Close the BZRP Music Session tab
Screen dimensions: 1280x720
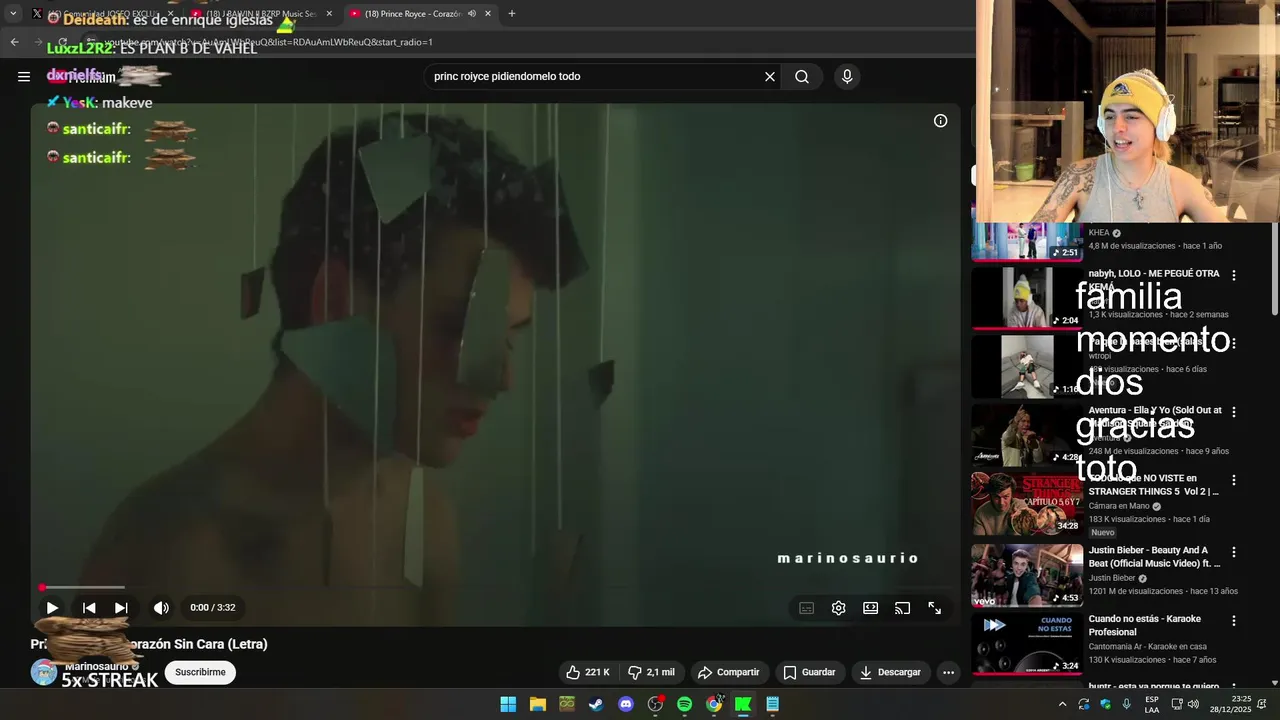click(329, 14)
